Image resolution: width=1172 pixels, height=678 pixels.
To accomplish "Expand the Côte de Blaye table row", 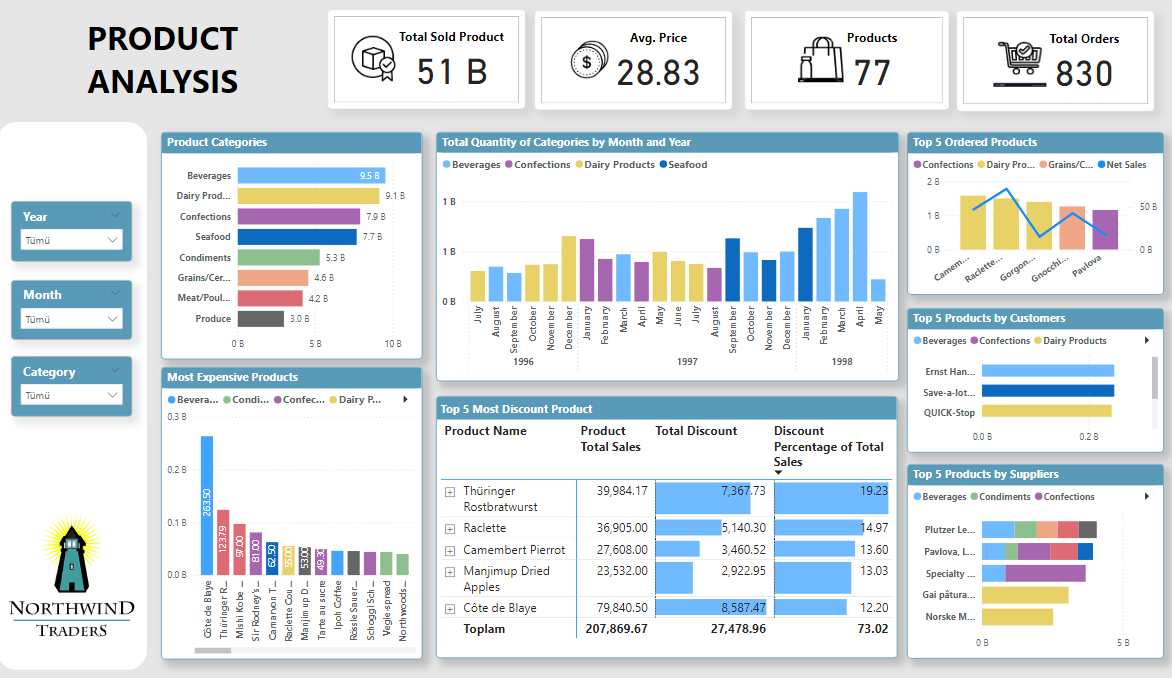I will pos(450,609).
